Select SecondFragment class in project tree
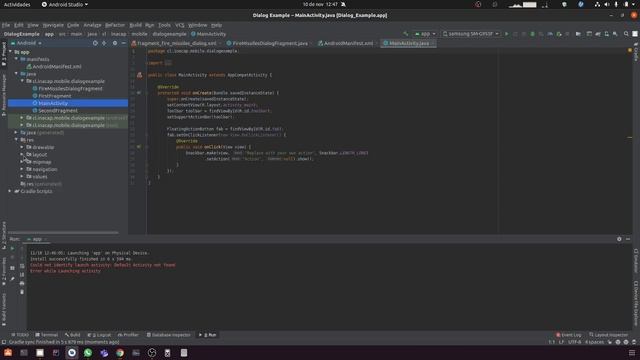This screenshot has height=360, width=640. [58, 111]
